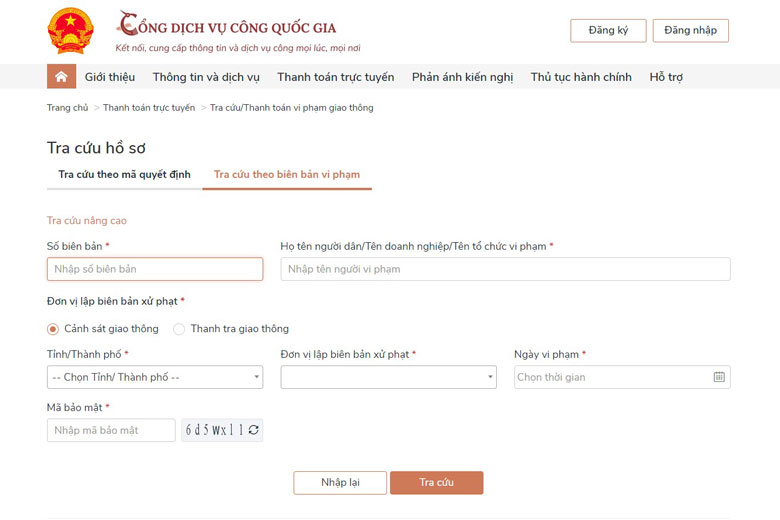Switch to Tra cứu theo biên bản vi phạm tab
The width and height of the screenshot is (780, 520).
(287, 175)
